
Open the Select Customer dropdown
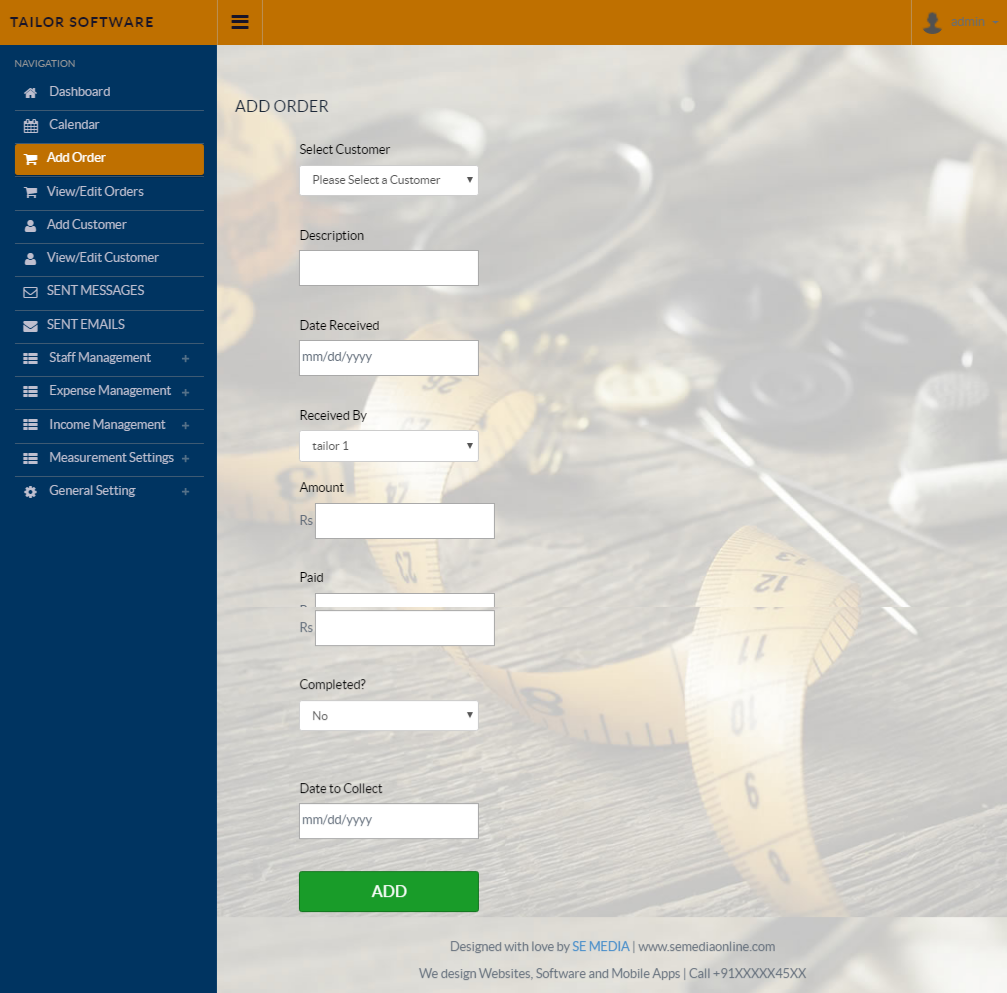click(389, 180)
